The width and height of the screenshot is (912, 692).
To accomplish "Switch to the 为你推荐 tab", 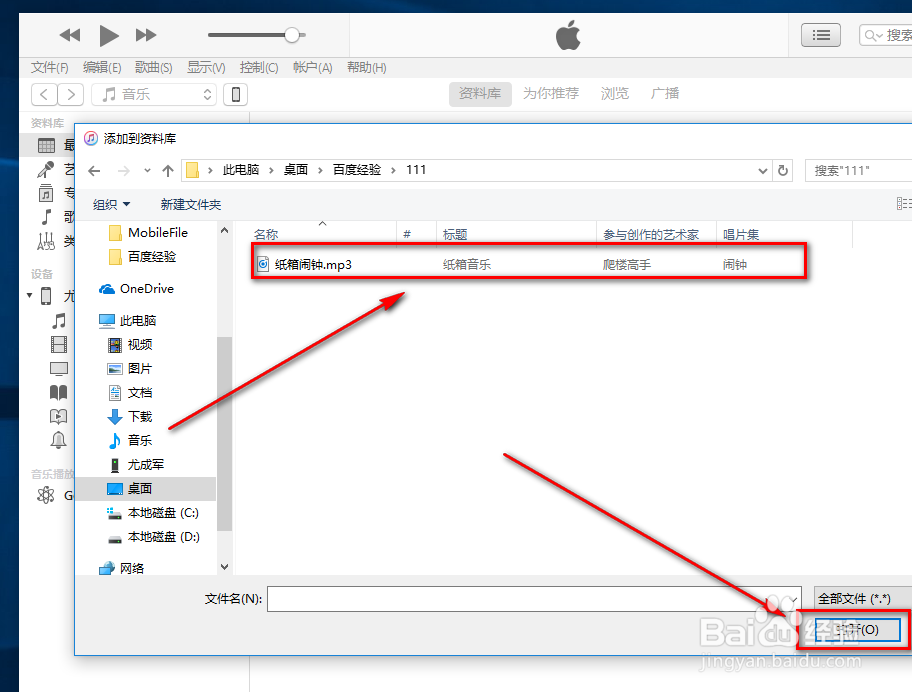I will pyautogui.click(x=551, y=94).
